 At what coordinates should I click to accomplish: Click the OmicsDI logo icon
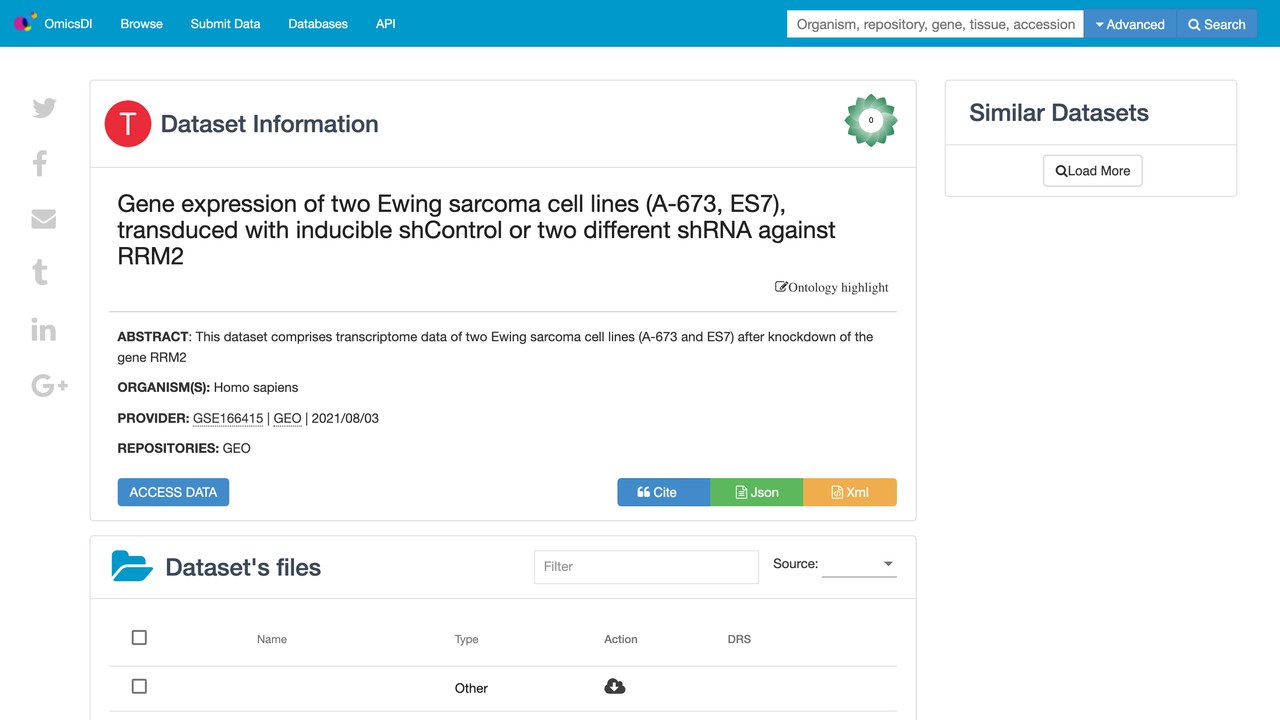click(25, 23)
